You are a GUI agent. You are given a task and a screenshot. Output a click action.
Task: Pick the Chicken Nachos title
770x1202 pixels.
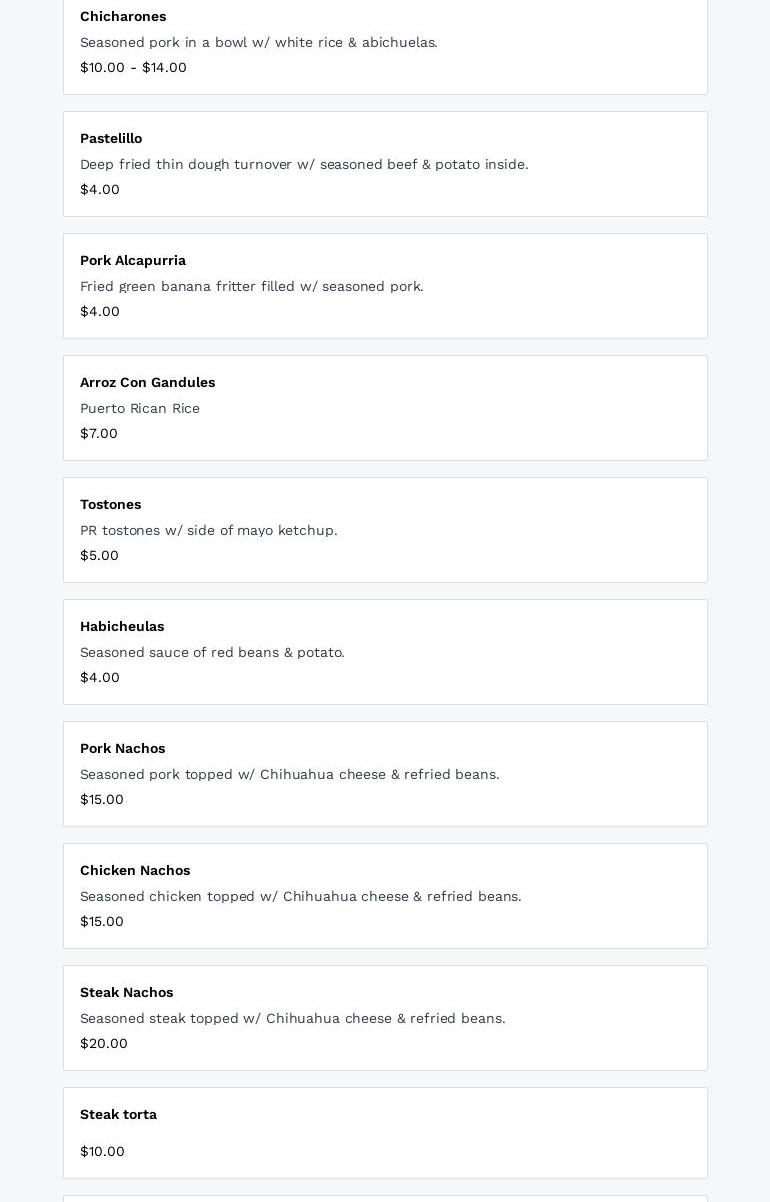pyautogui.click(x=135, y=871)
